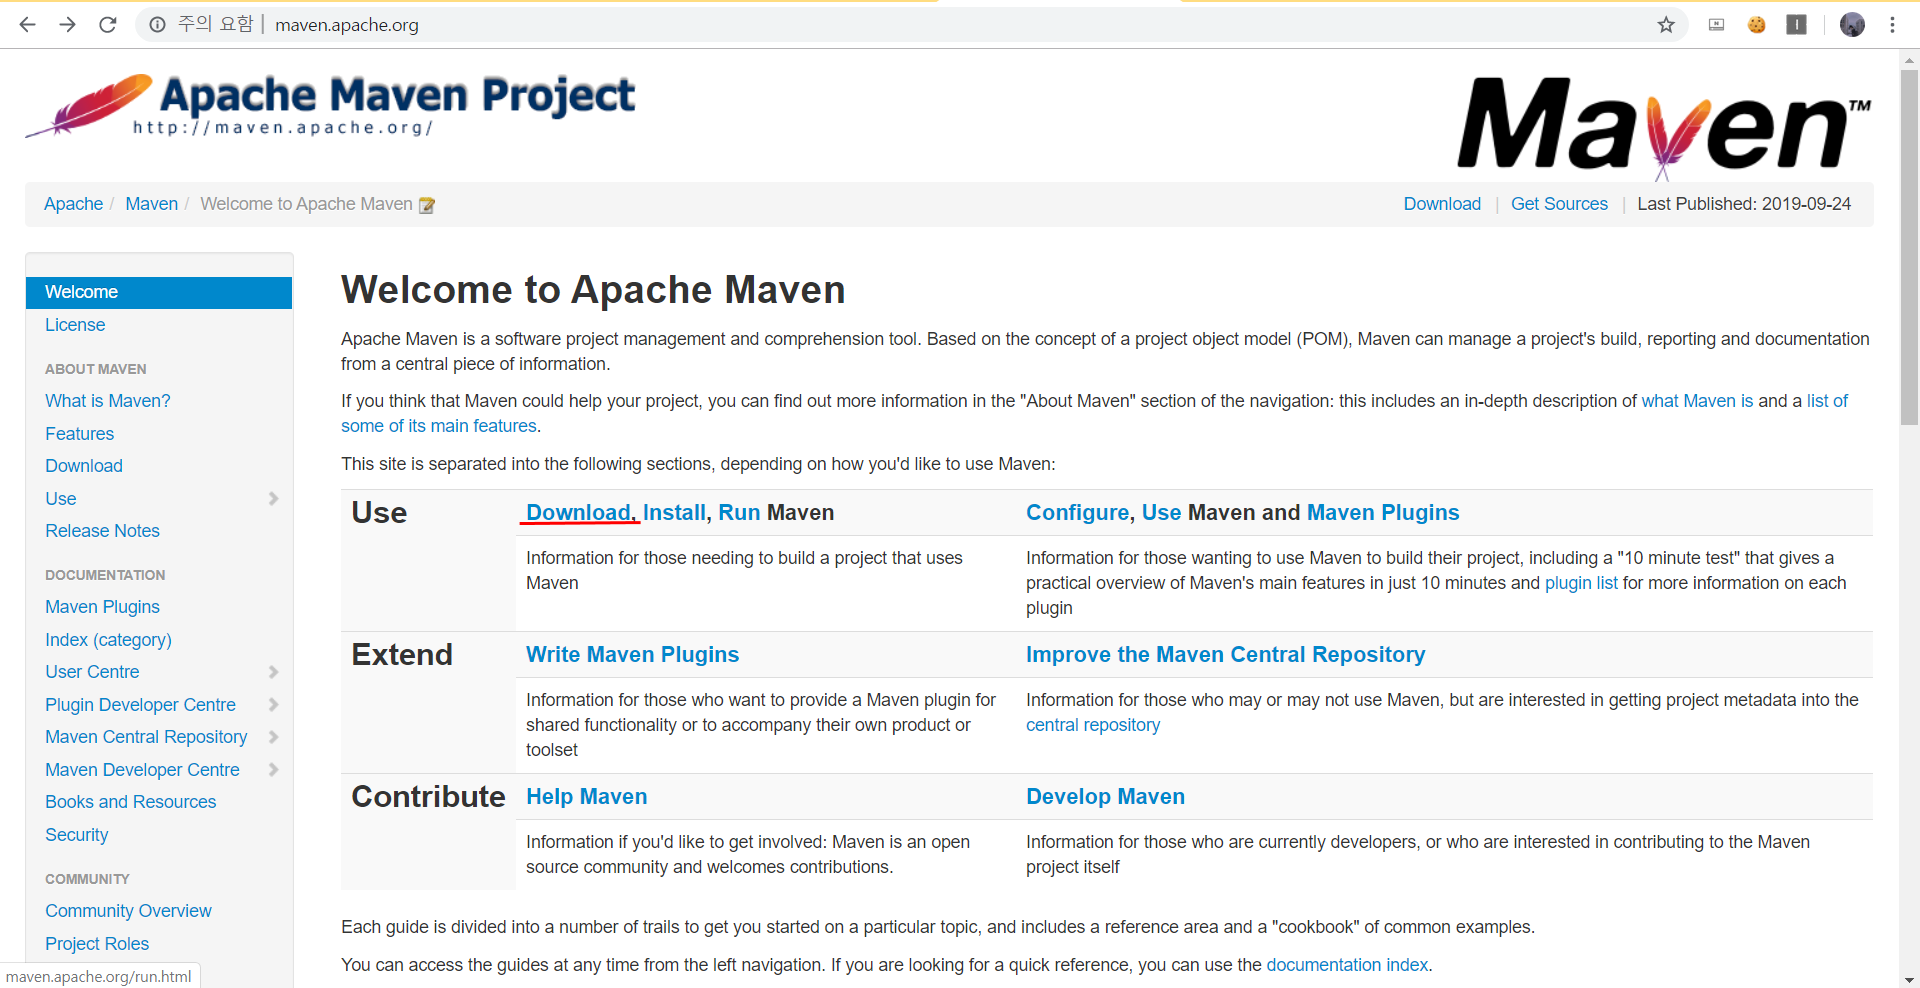Click Maven in the breadcrumb

pos(152,204)
